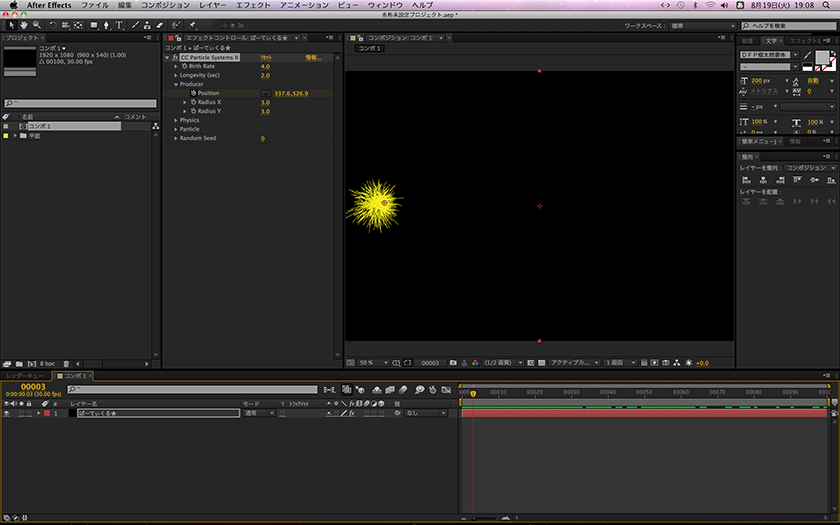Switch to the レンダーキュー tab
This screenshot has width=840, height=525.
tap(25, 376)
